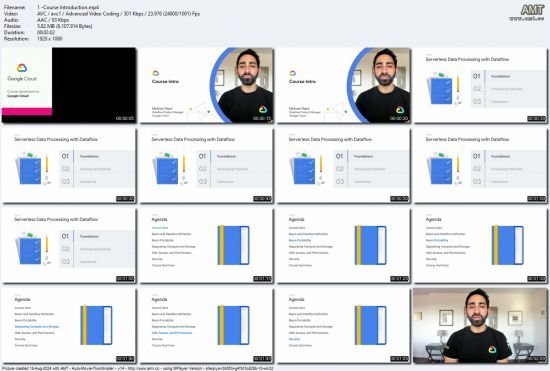Select Agenda thumbnail with Course Intro highlighted
The image size is (550, 371).
[x=206, y=245]
